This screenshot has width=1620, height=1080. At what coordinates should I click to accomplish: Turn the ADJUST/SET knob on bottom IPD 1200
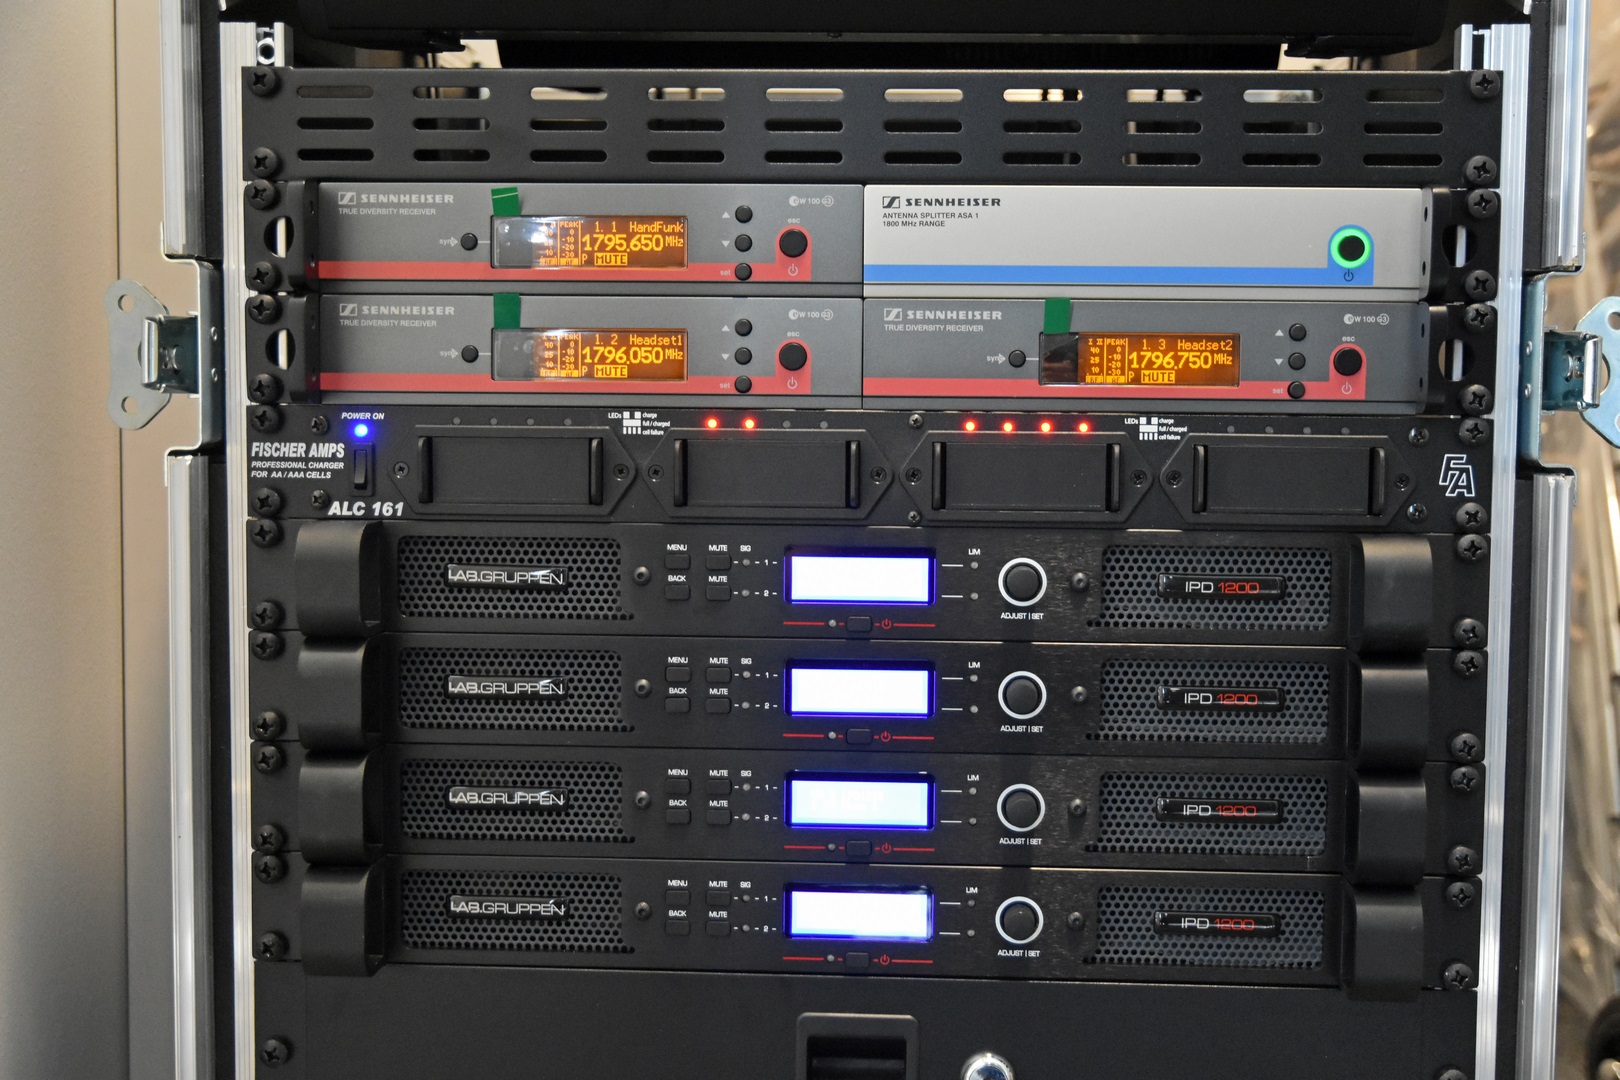[x=1019, y=920]
